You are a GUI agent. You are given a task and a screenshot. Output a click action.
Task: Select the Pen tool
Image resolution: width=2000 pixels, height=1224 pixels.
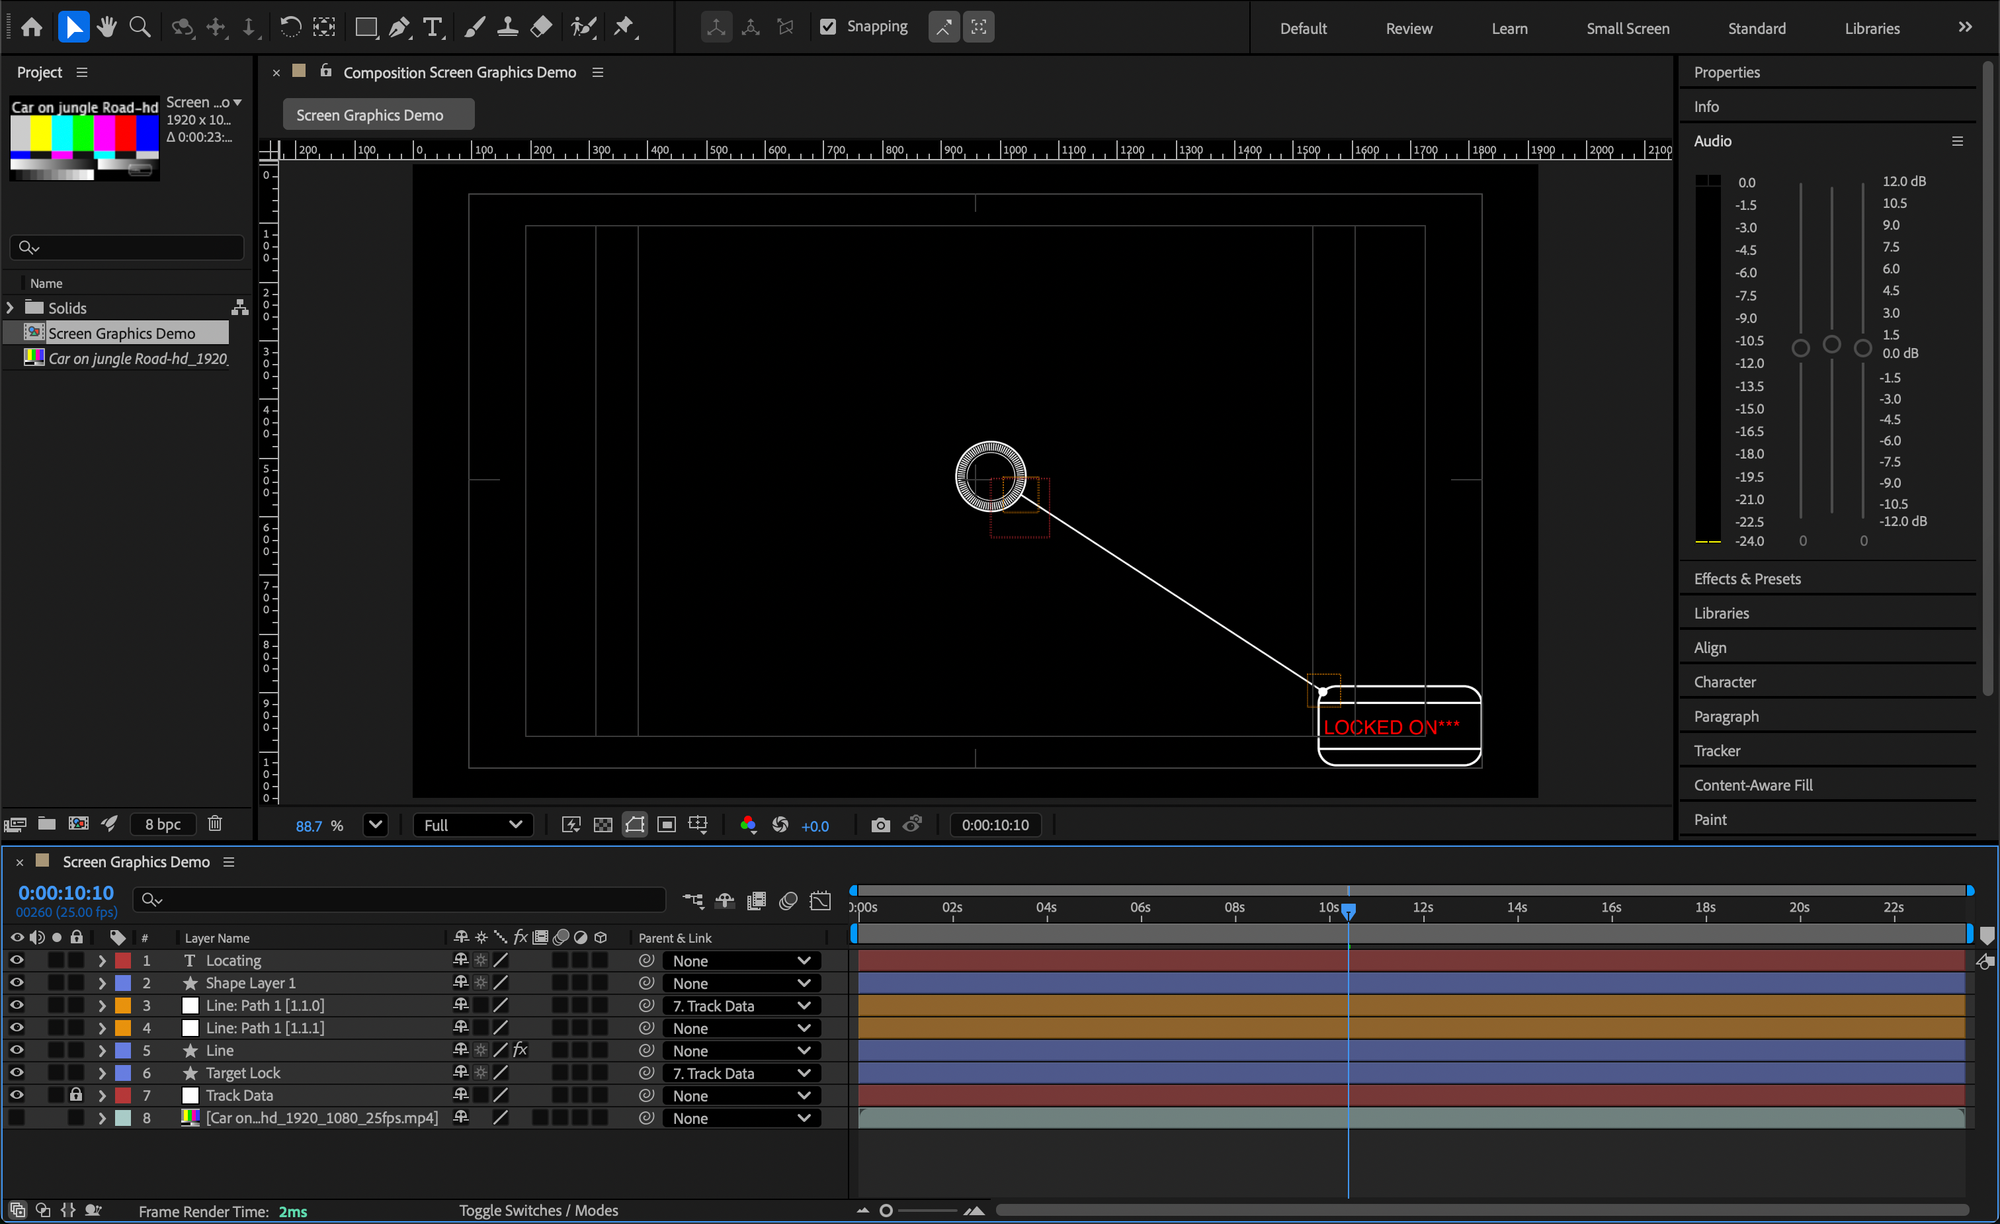pos(399,27)
